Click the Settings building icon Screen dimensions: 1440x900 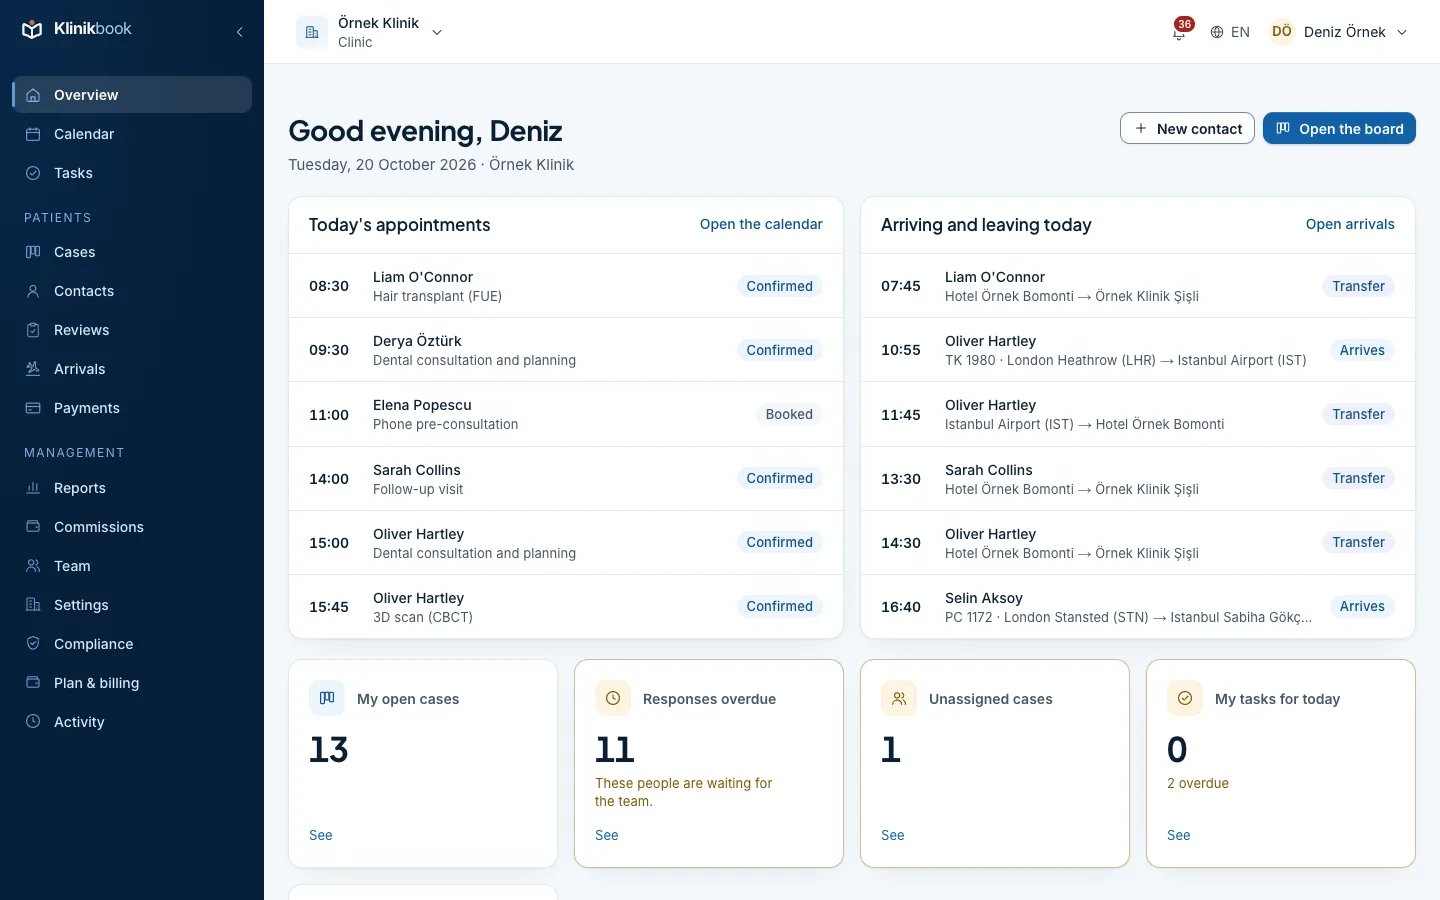[x=33, y=605]
